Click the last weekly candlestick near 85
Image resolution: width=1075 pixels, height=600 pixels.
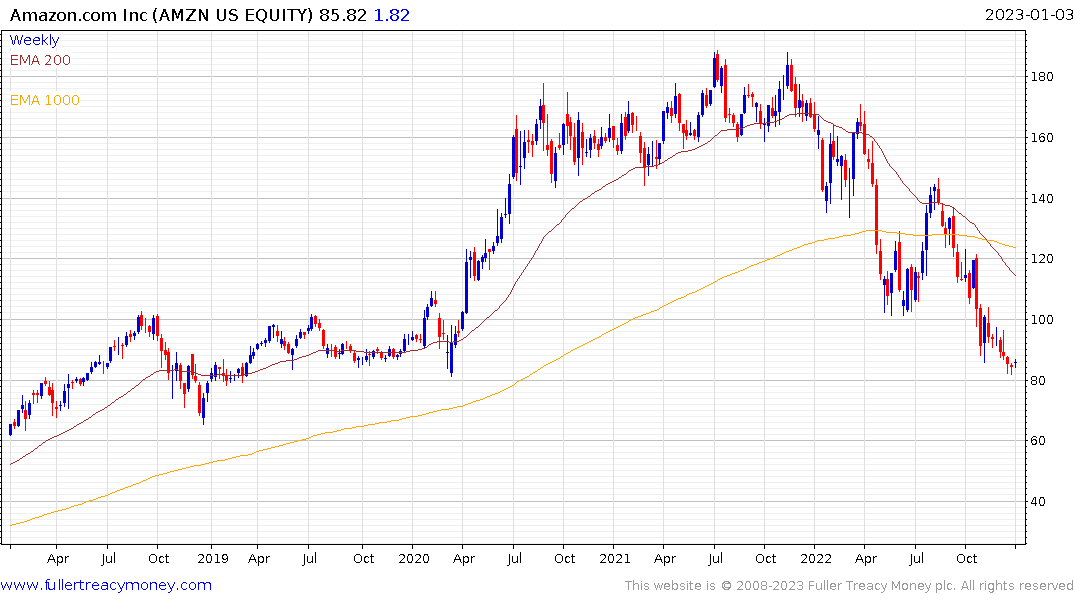pos(1015,363)
